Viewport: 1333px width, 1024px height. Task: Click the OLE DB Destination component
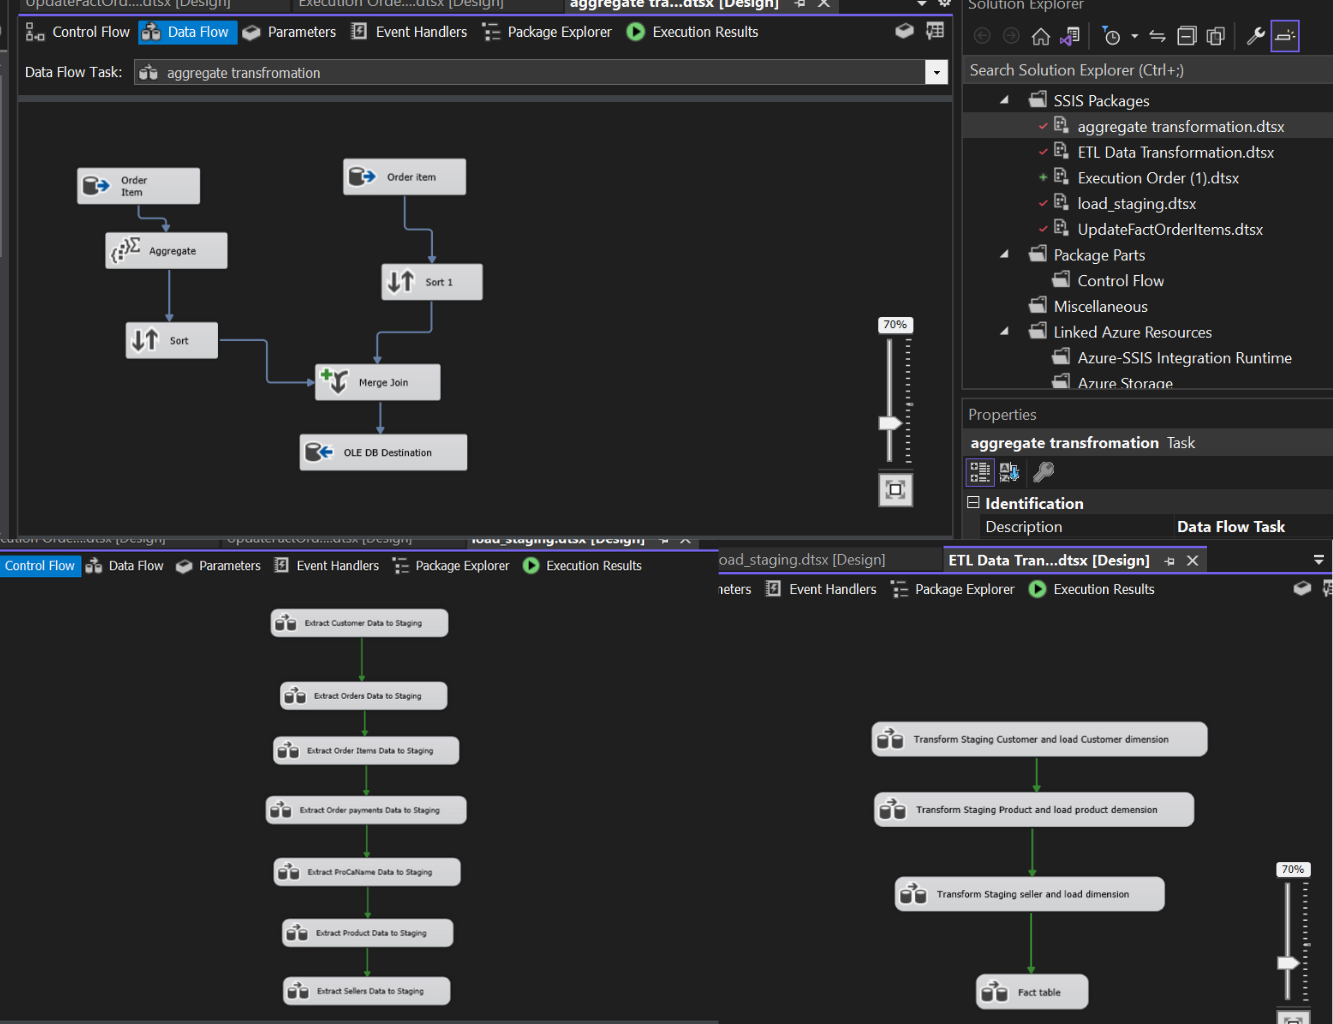pos(384,452)
